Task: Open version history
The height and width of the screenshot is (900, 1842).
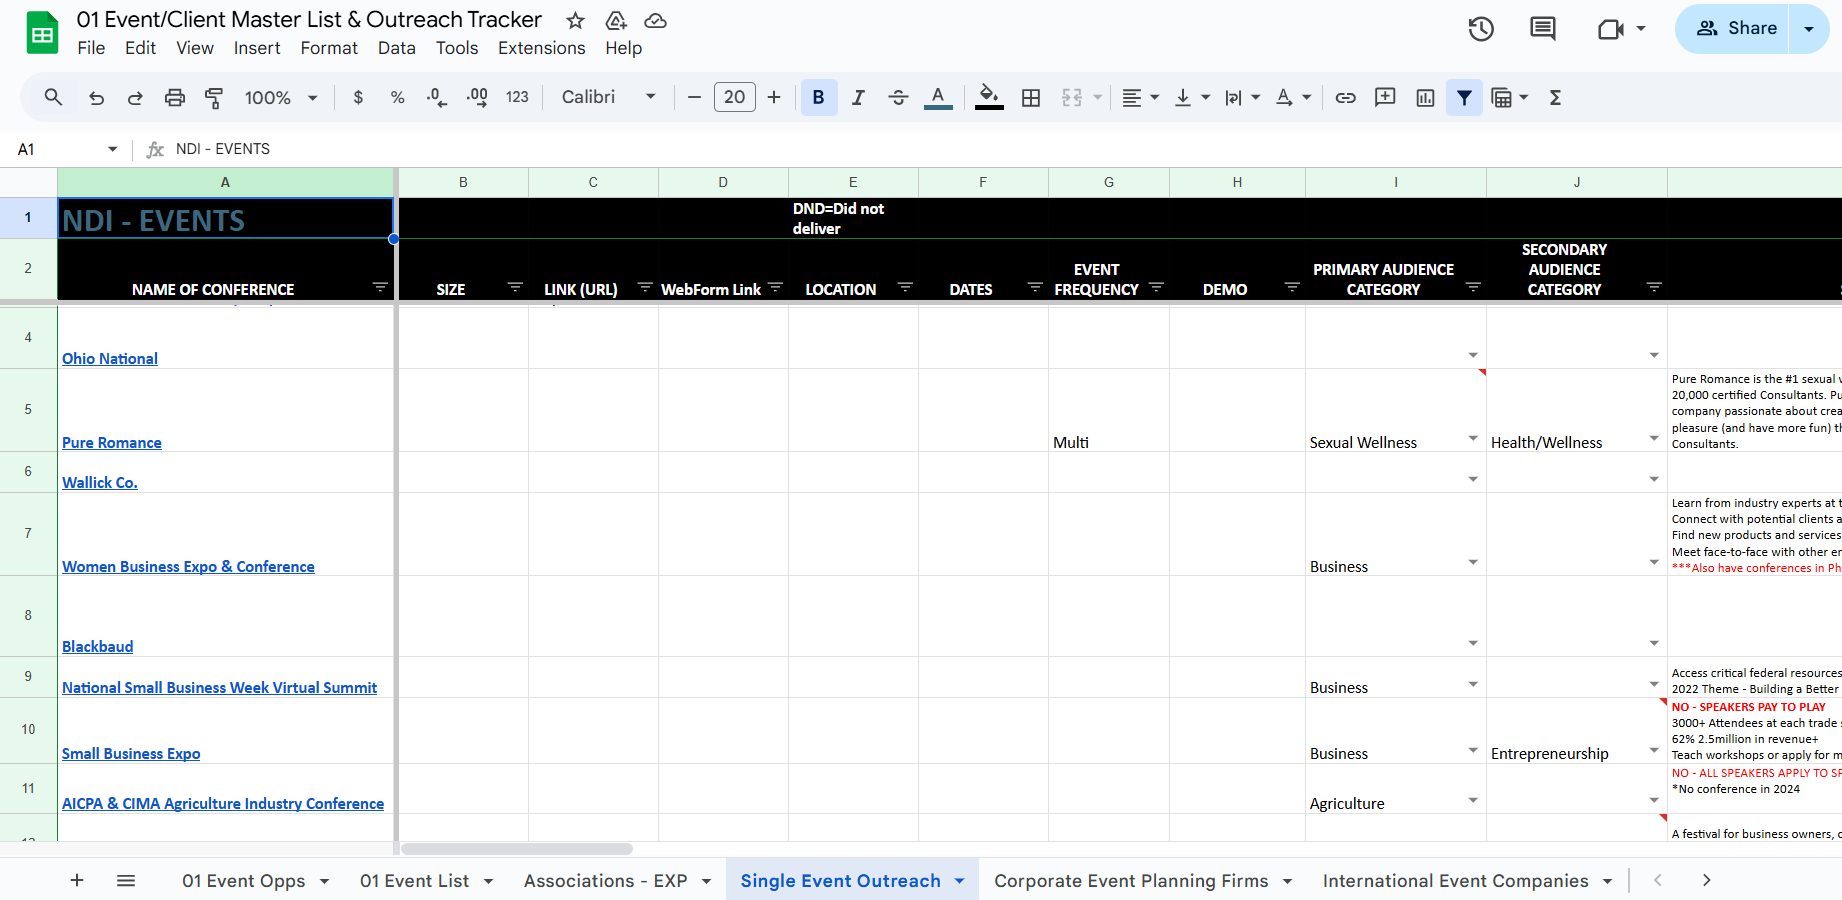Action: point(1481,29)
